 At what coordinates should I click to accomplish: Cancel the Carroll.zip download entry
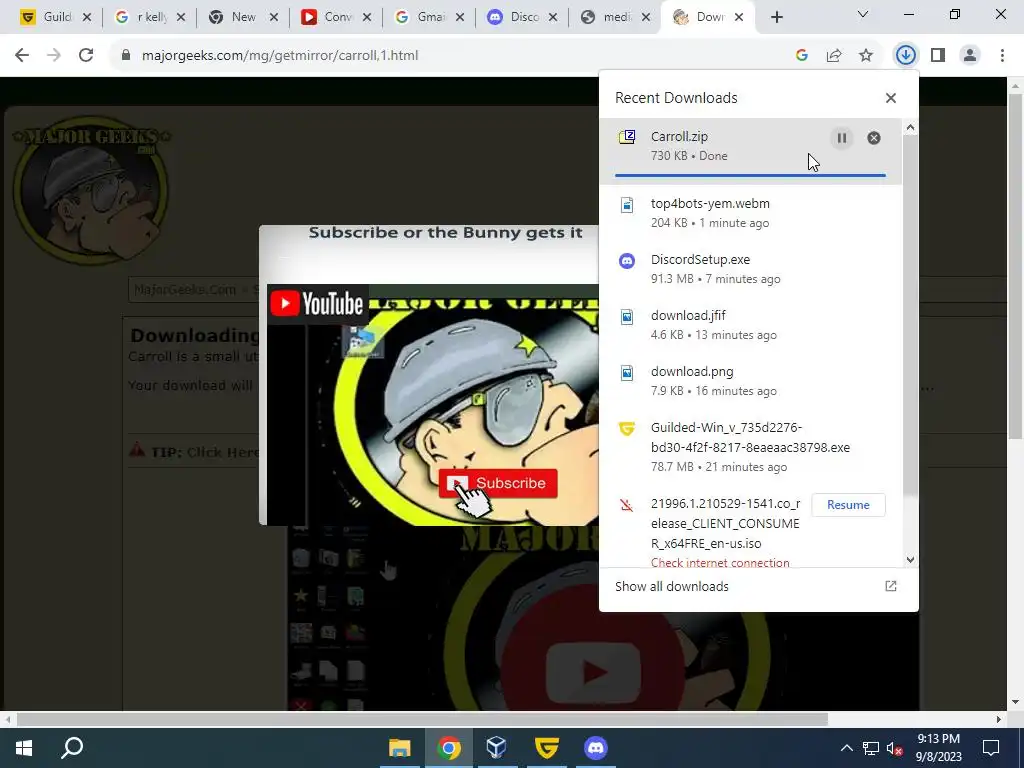[874, 138]
